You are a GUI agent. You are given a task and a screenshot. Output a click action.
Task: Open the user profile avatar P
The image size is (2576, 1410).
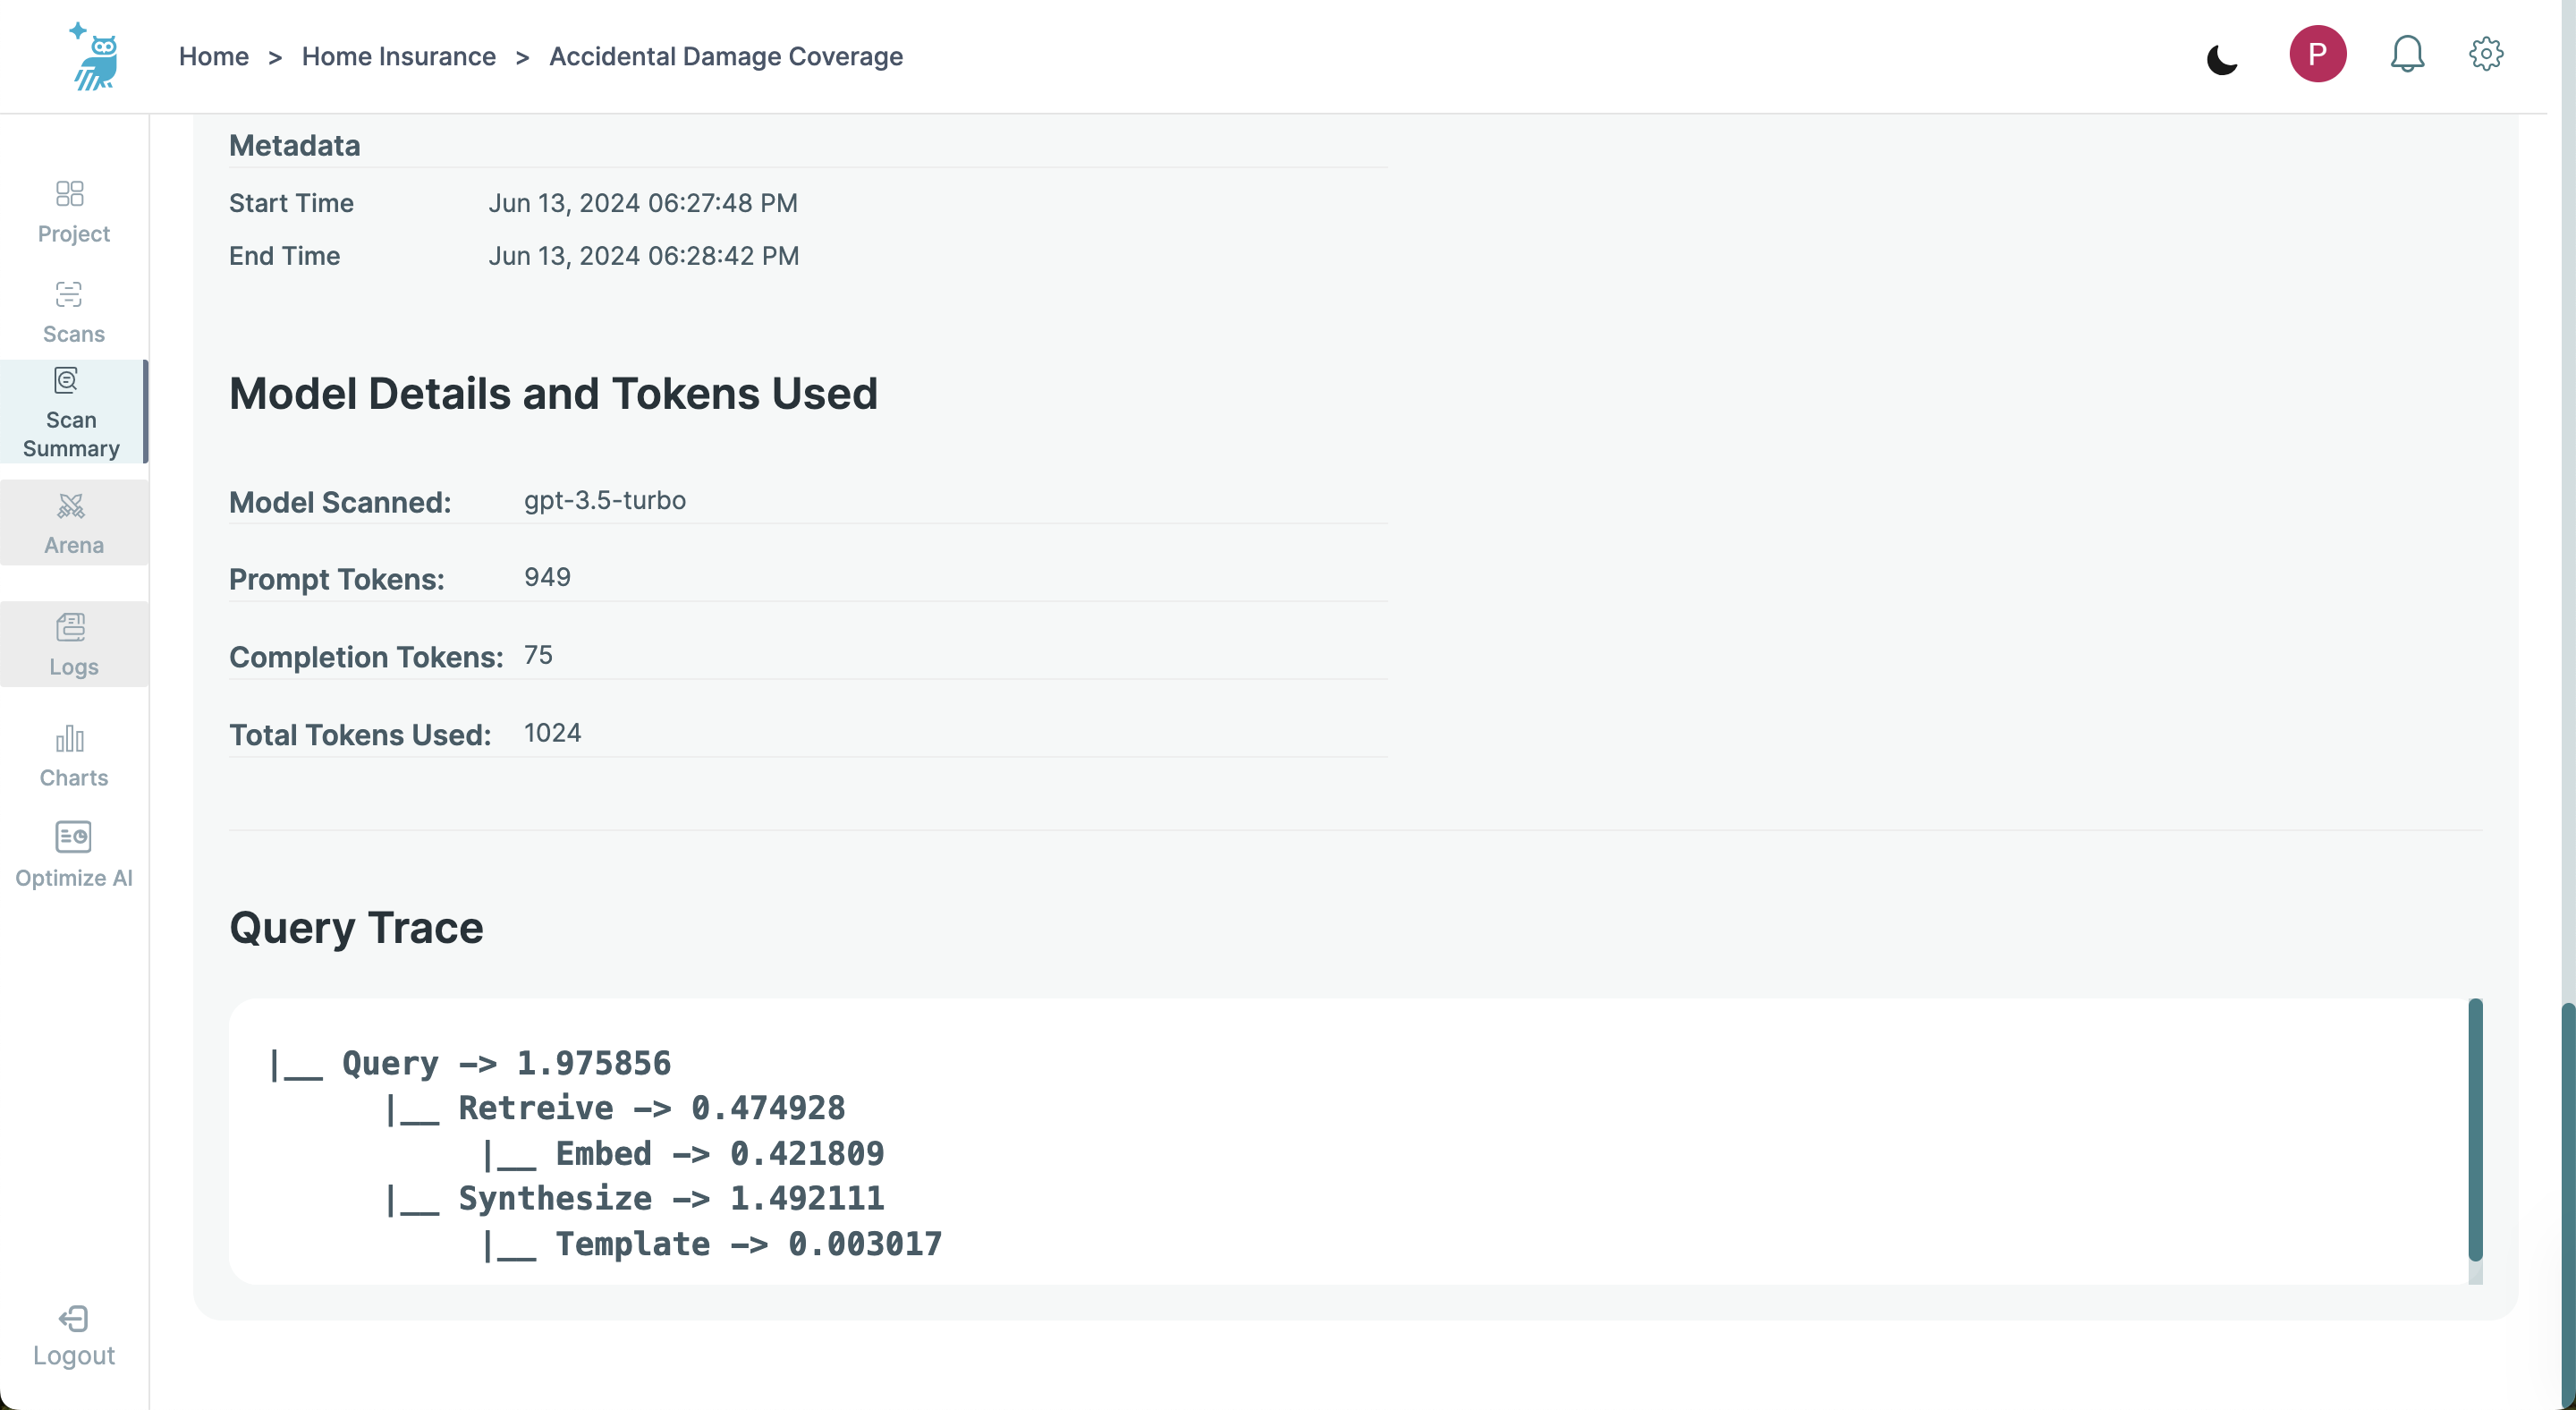(x=2318, y=54)
